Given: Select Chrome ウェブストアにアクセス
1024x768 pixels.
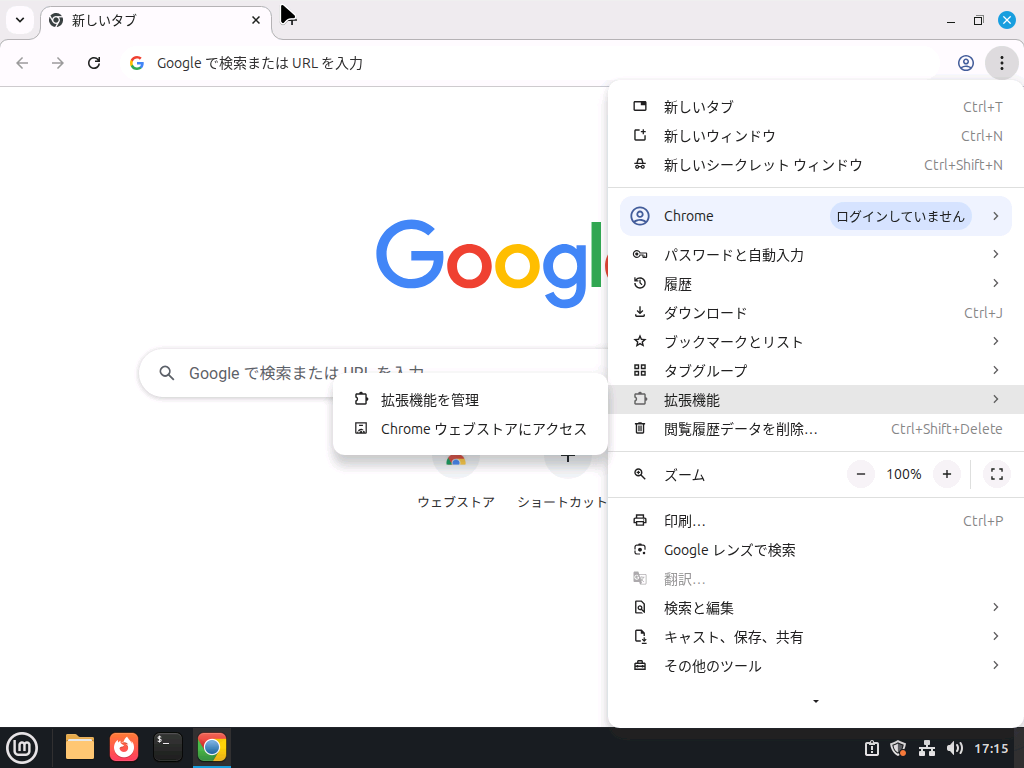Looking at the screenshot, I should point(483,428).
